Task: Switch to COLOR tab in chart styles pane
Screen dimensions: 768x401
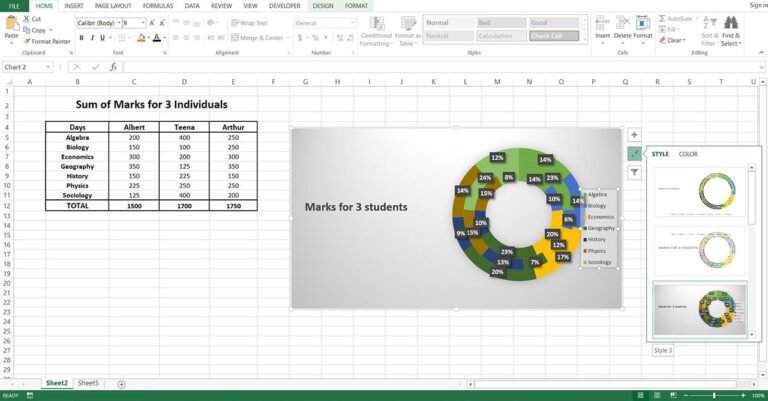Action: coord(688,154)
